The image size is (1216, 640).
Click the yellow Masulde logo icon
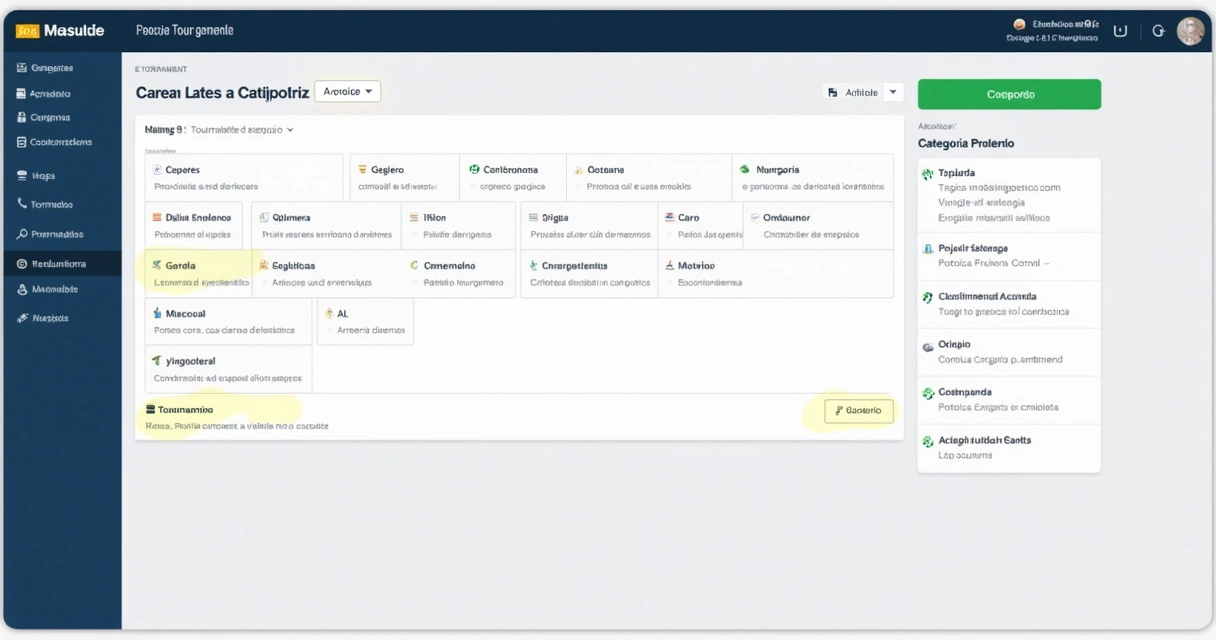(x=27, y=31)
